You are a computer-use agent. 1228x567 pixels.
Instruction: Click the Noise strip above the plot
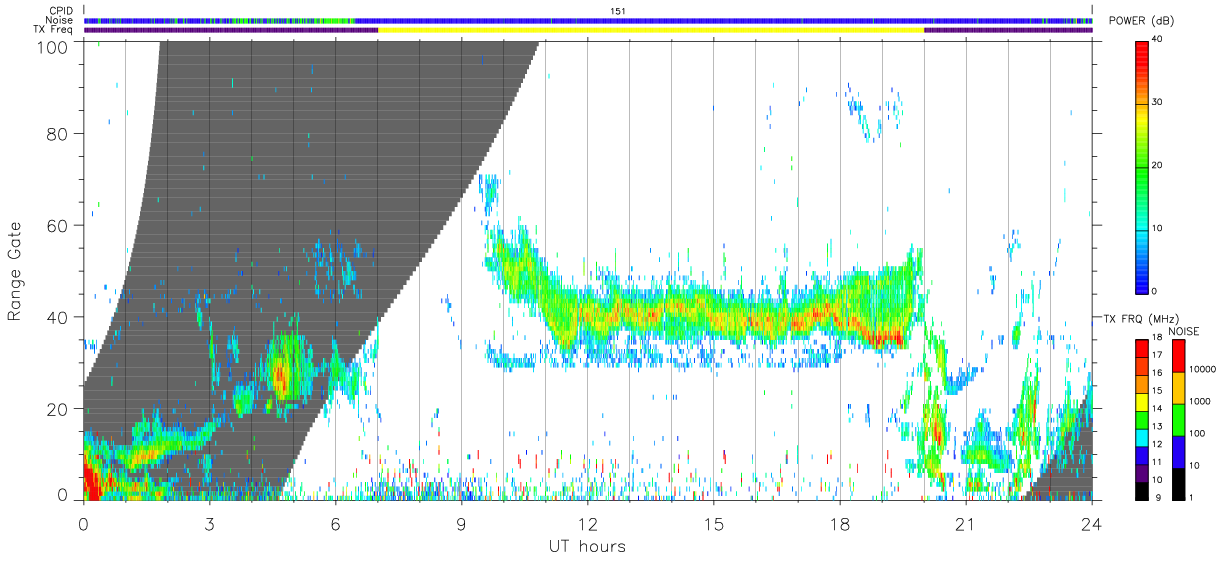(588, 20)
